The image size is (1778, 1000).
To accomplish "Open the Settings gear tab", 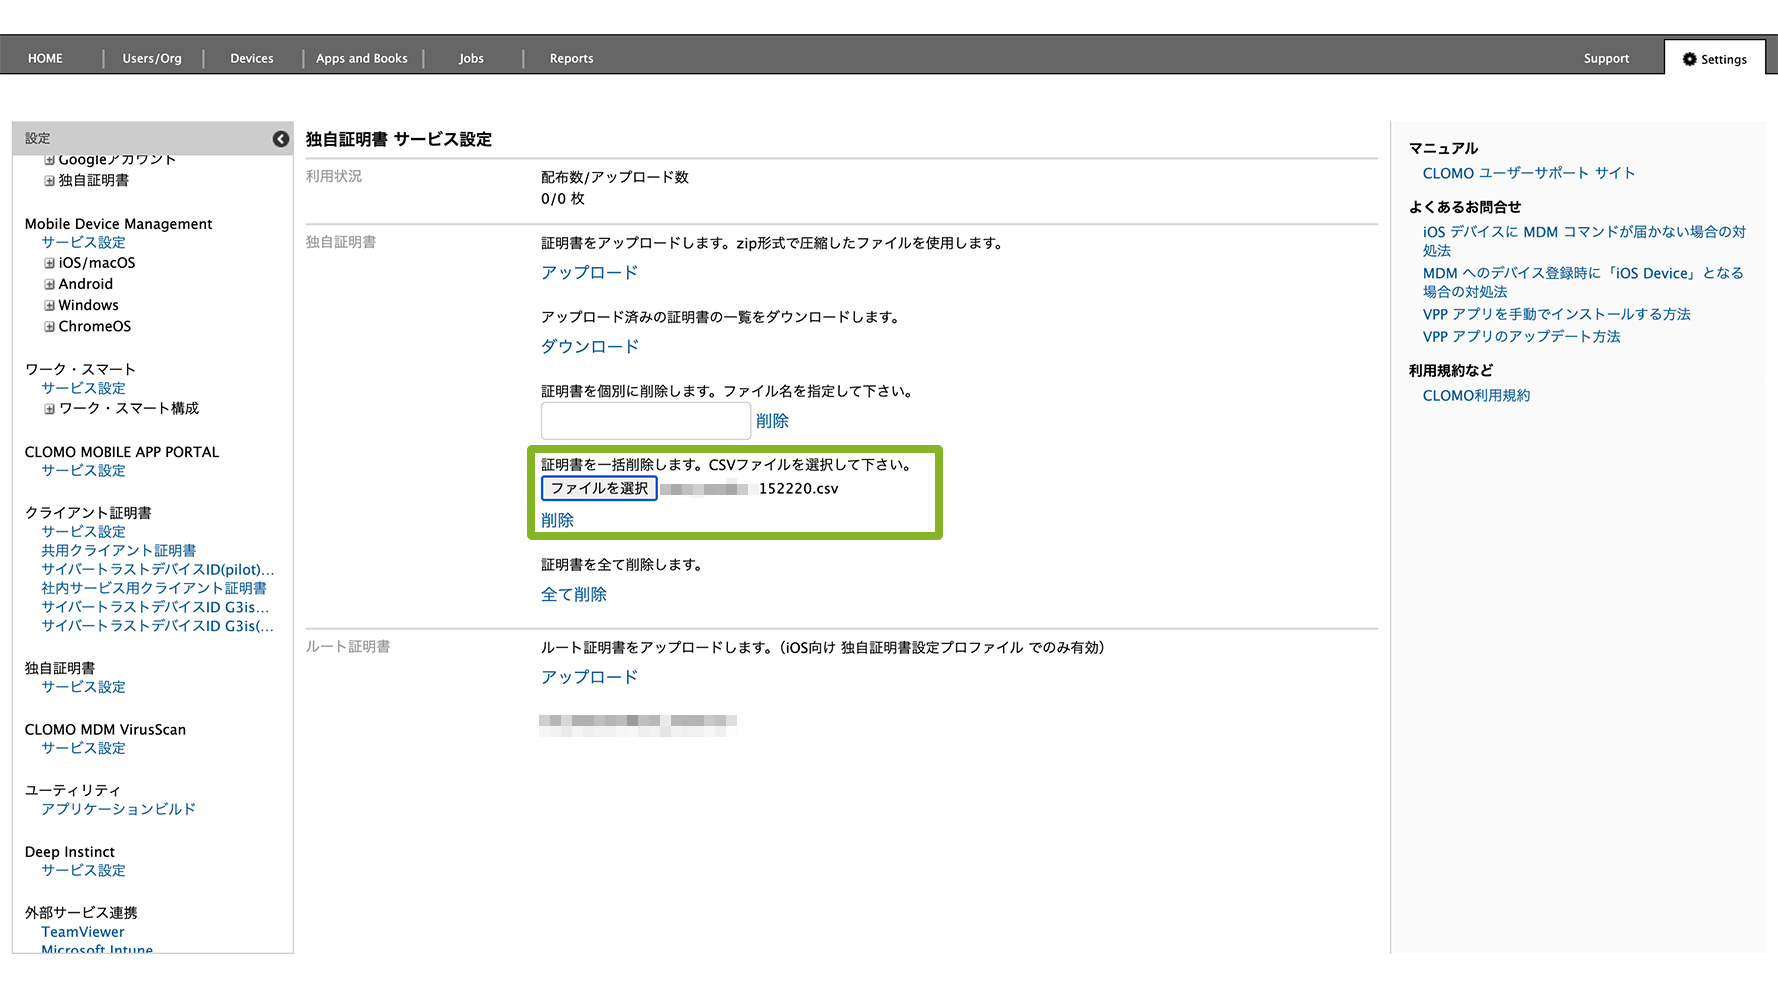I will (x=1714, y=59).
